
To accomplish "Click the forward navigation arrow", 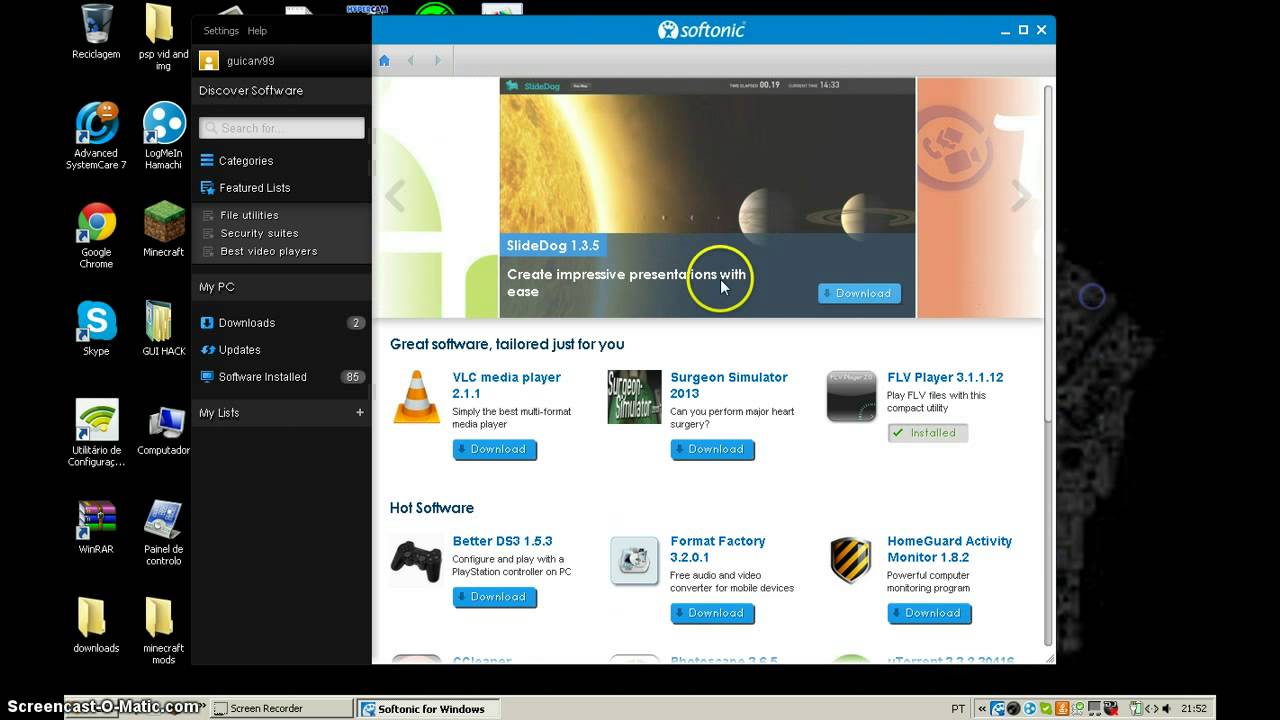I will (437, 61).
